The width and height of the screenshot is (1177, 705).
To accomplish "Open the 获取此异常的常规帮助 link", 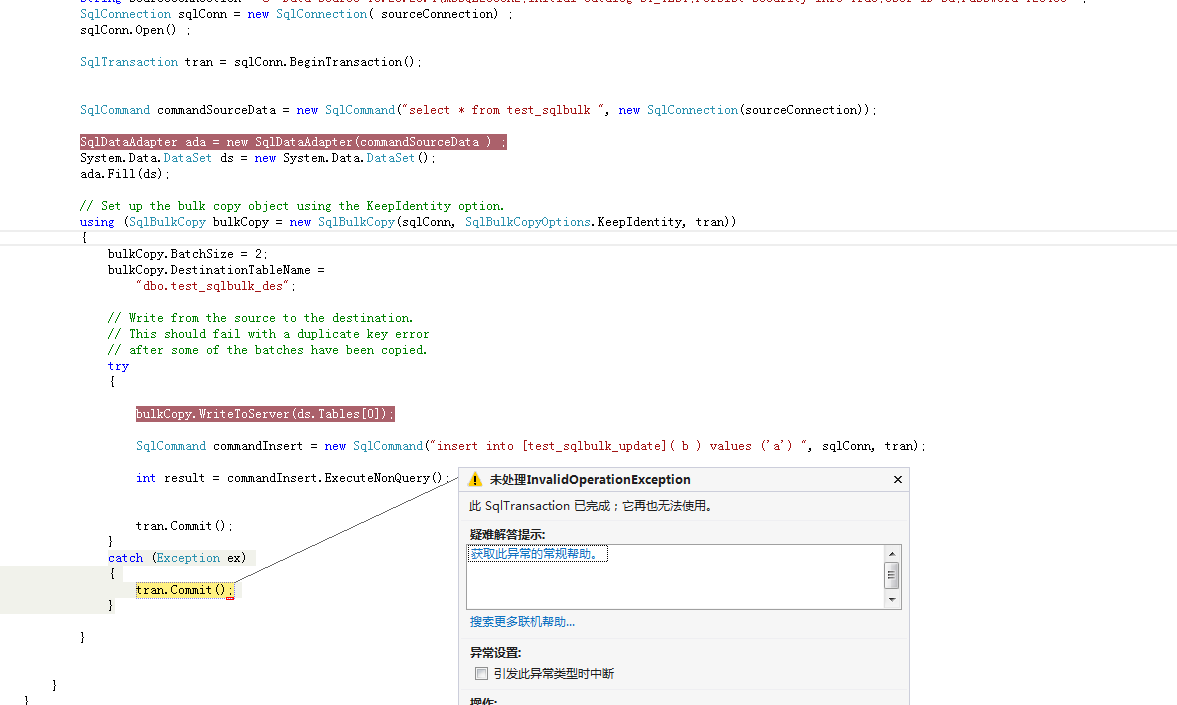I will point(537,554).
